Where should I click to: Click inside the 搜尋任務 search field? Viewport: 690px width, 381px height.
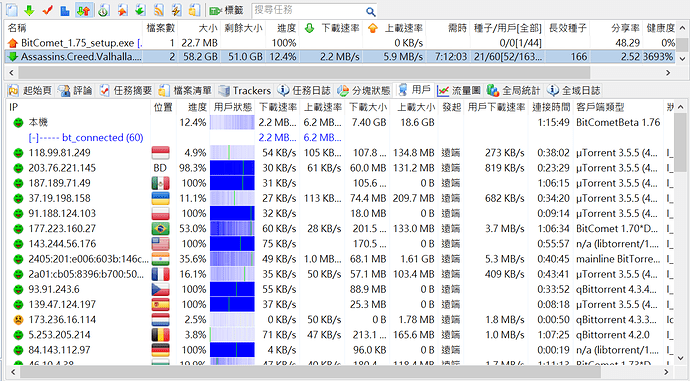[308, 10]
